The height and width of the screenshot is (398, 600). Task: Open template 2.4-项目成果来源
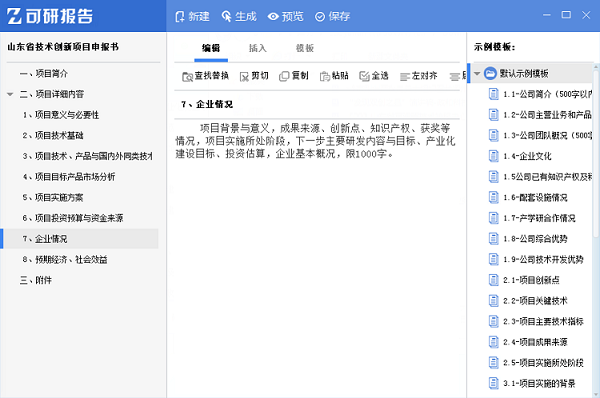pyautogui.click(x=535, y=342)
